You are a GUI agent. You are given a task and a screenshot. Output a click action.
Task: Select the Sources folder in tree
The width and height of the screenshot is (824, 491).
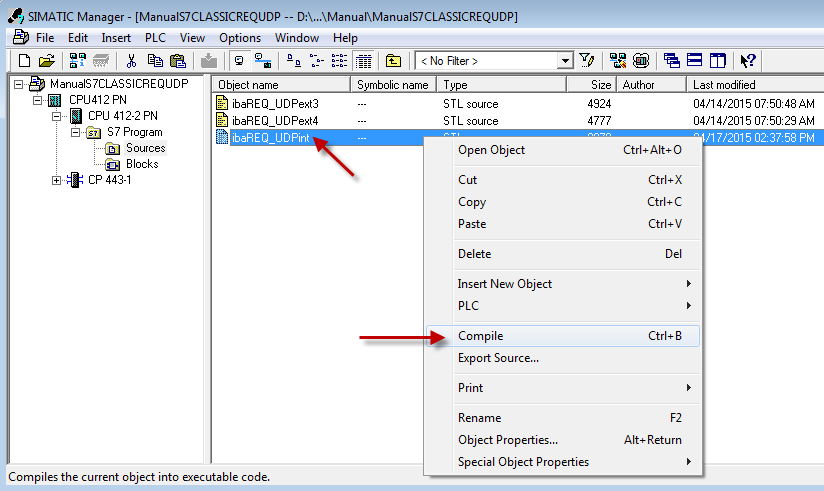click(146, 148)
